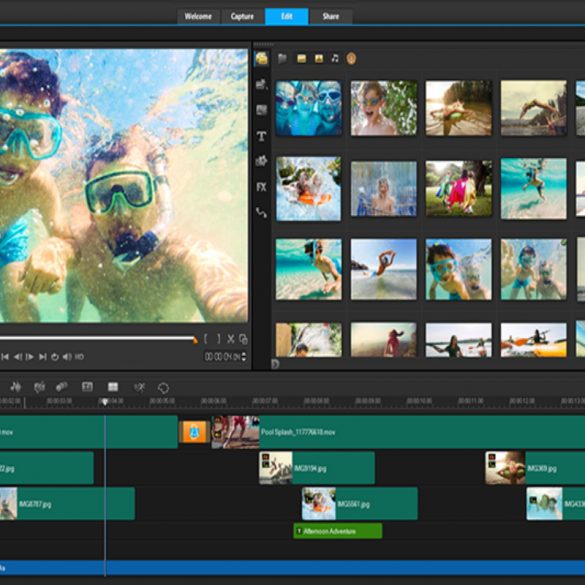Image resolution: width=585 pixels, height=585 pixels.
Task: Set the mark-out bracket point
Action: [218, 339]
